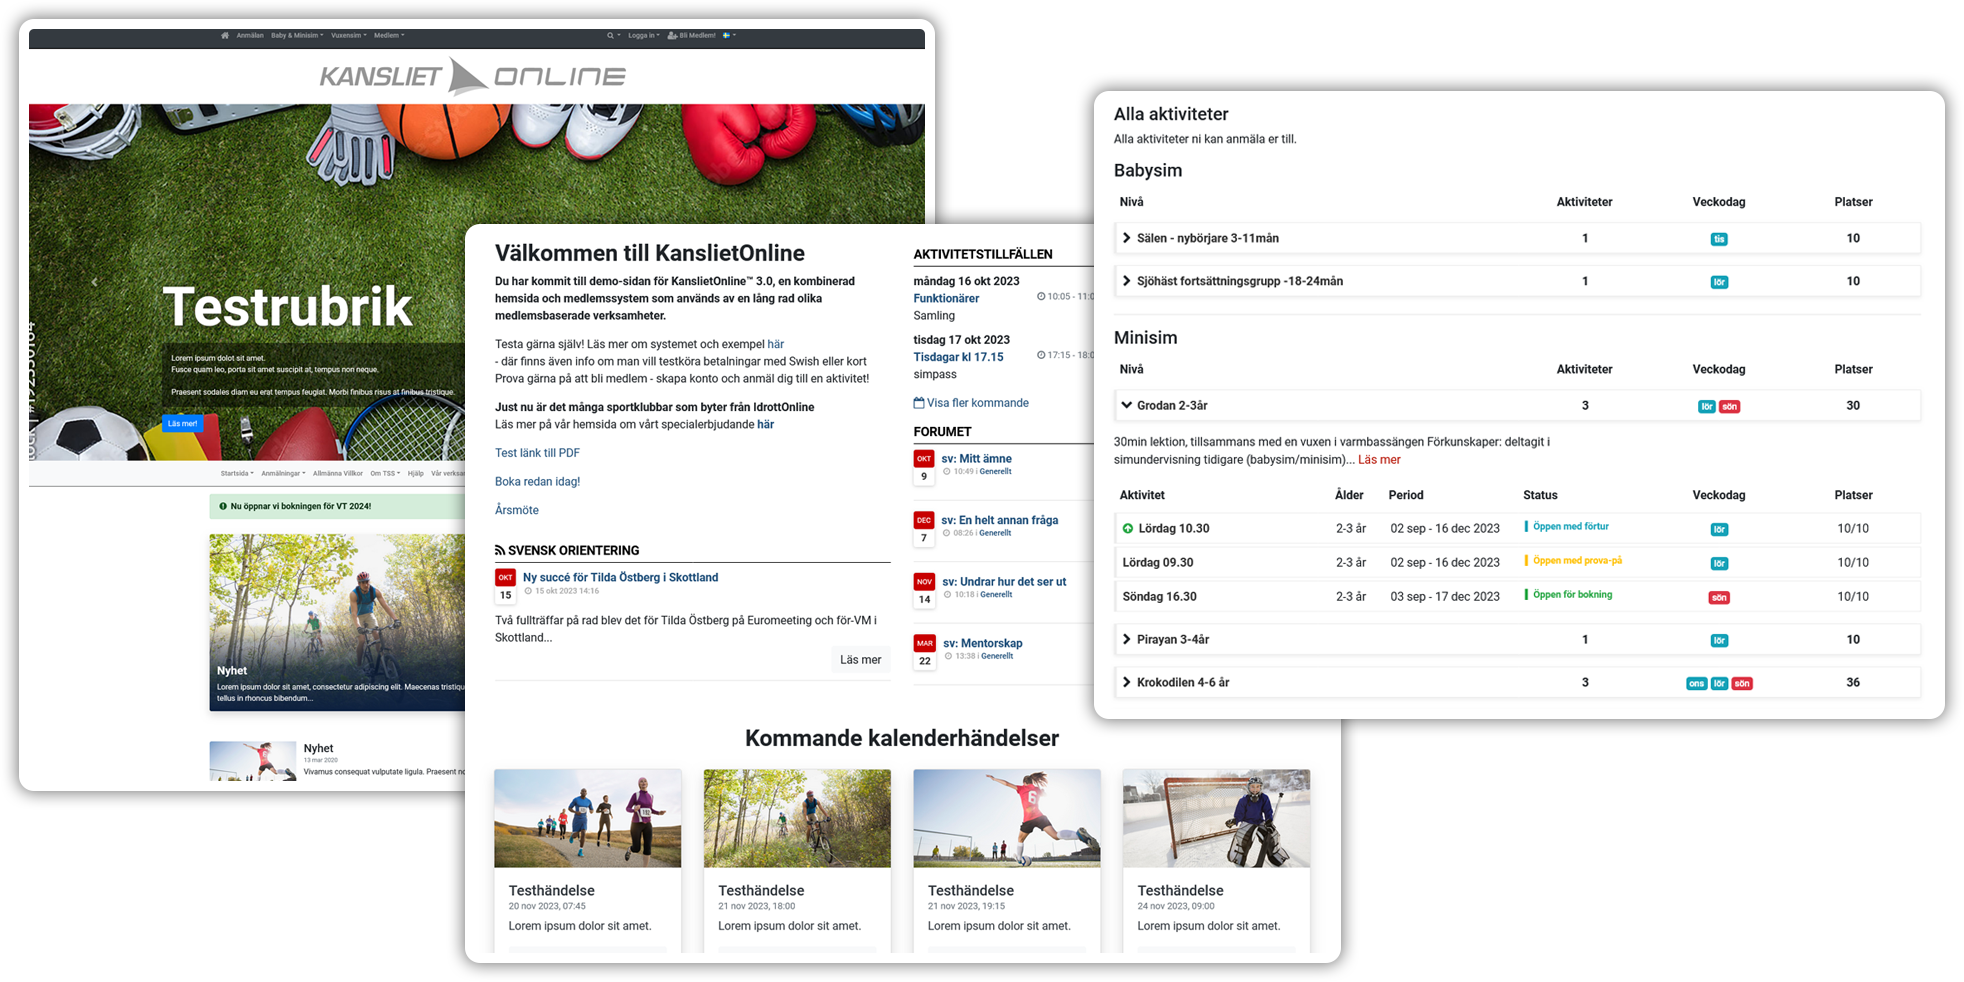Click the DEC 7 date badge in Forumet
1964x982 pixels.
(x=924, y=529)
